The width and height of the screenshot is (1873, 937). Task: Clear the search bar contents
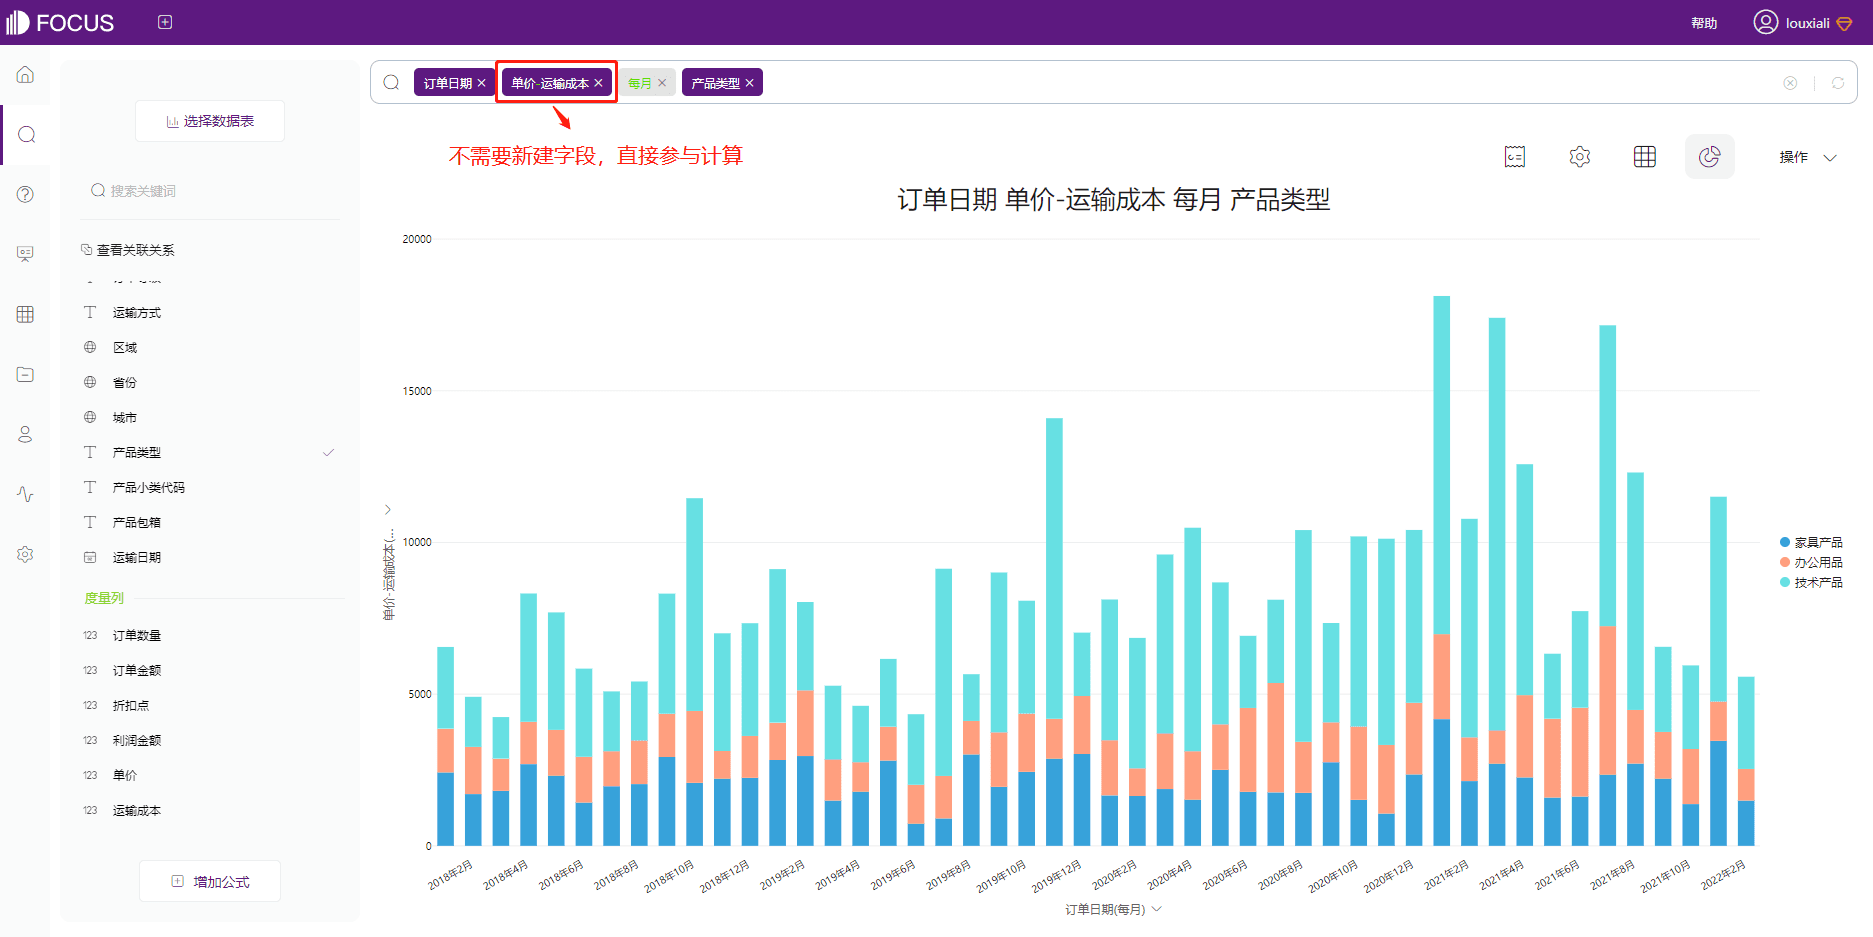(x=1790, y=83)
